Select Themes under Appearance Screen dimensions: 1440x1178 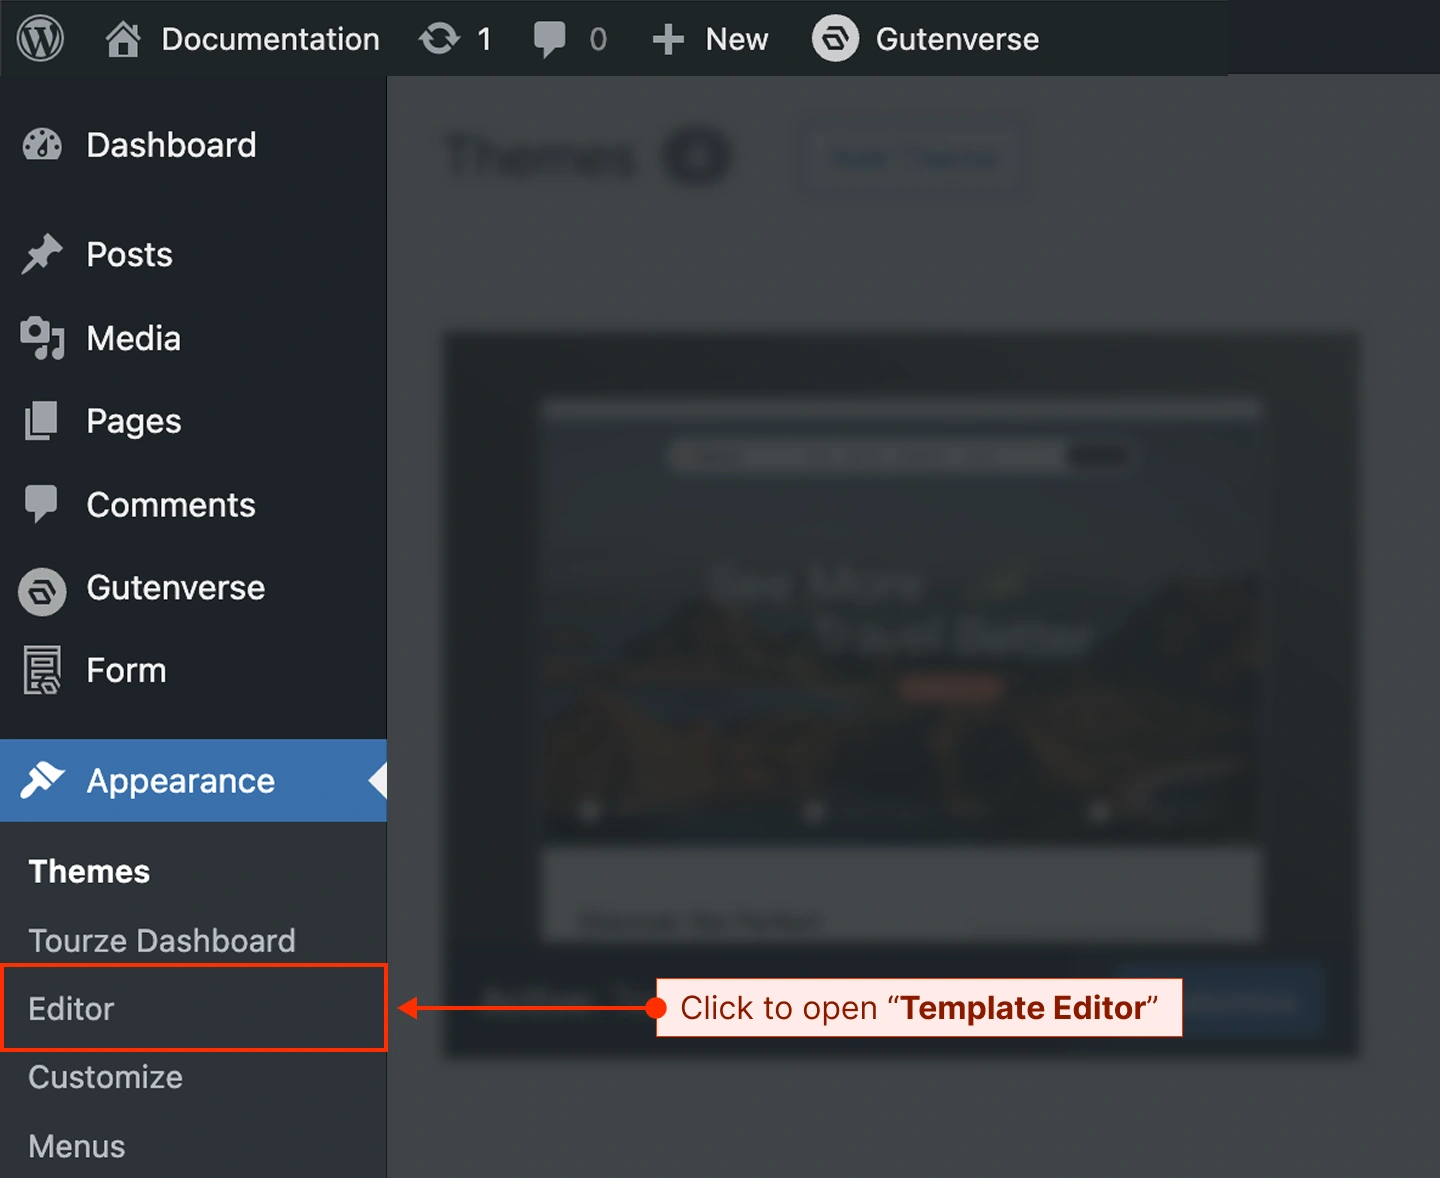click(89, 871)
